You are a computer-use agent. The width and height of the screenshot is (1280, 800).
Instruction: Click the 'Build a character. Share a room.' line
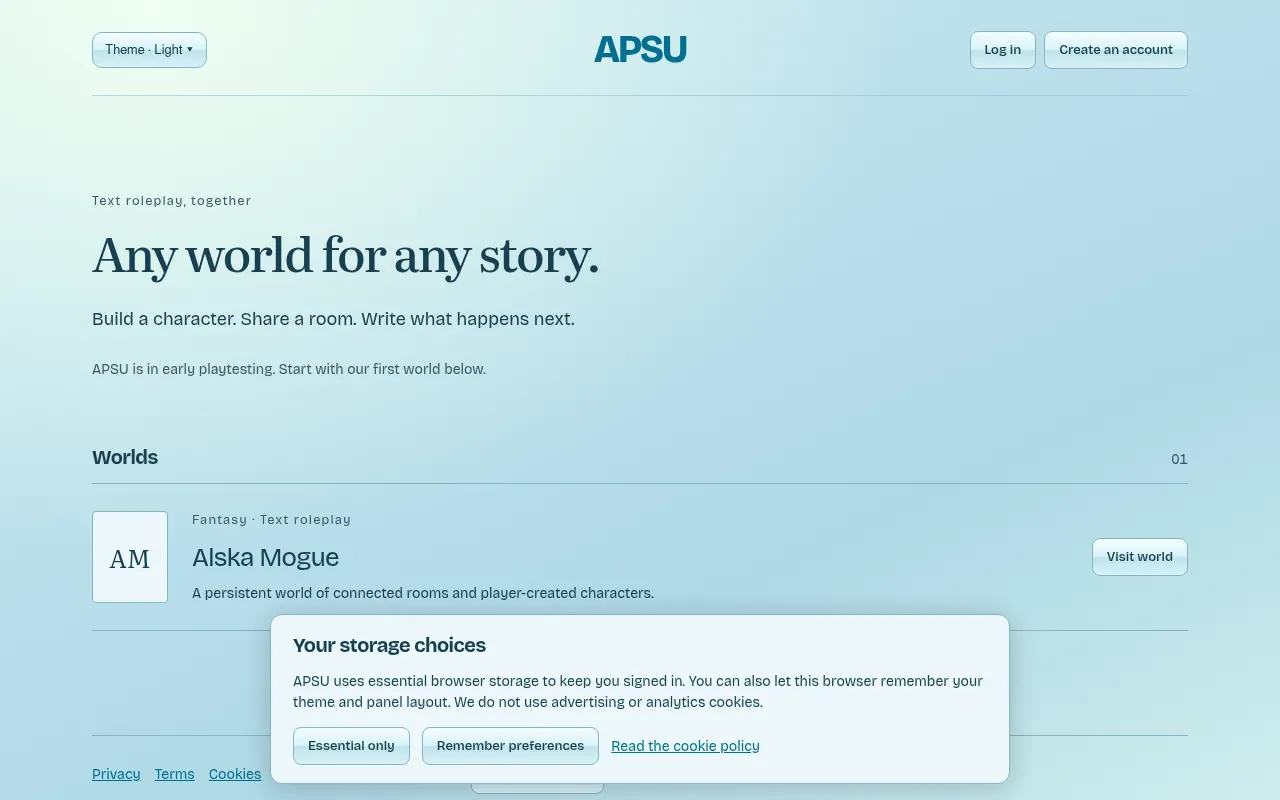click(333, 319)
